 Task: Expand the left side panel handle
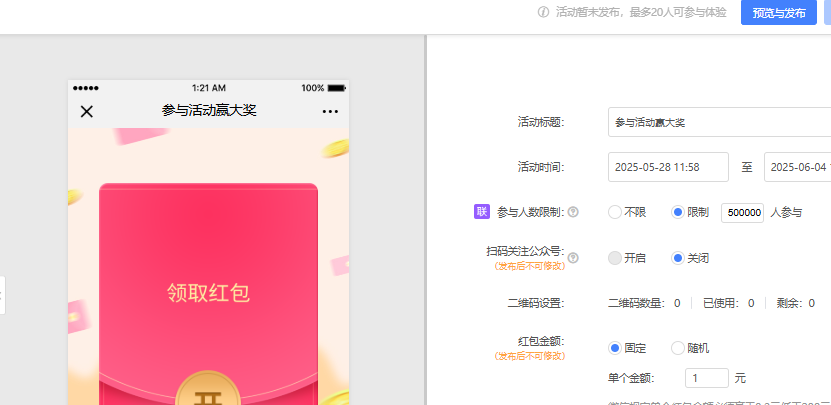(x=2, y=295)
